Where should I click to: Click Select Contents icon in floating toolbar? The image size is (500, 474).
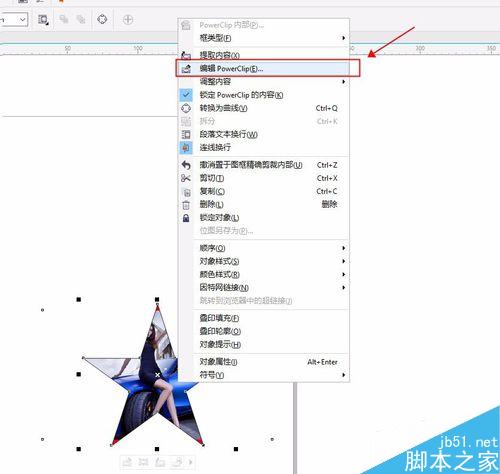143,462
